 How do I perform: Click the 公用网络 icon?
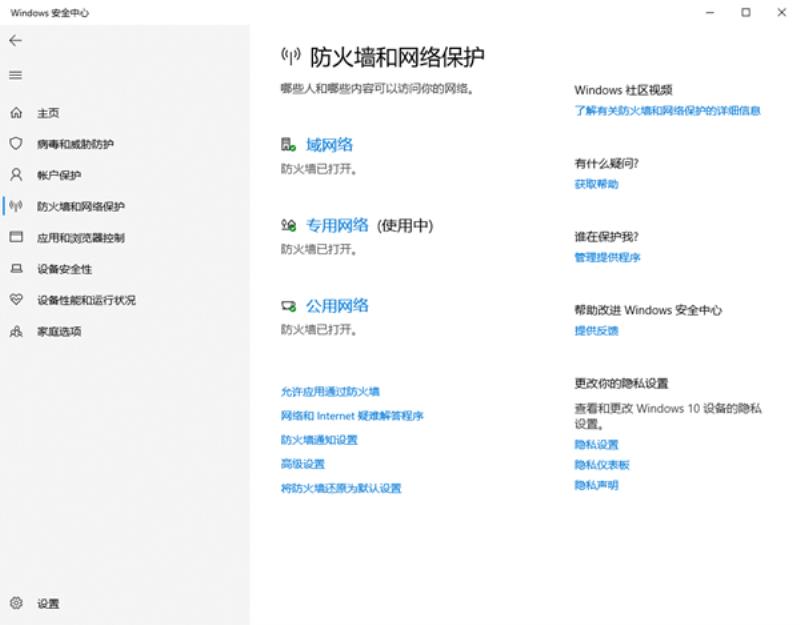pyautogui.click(x=288, y=306)
